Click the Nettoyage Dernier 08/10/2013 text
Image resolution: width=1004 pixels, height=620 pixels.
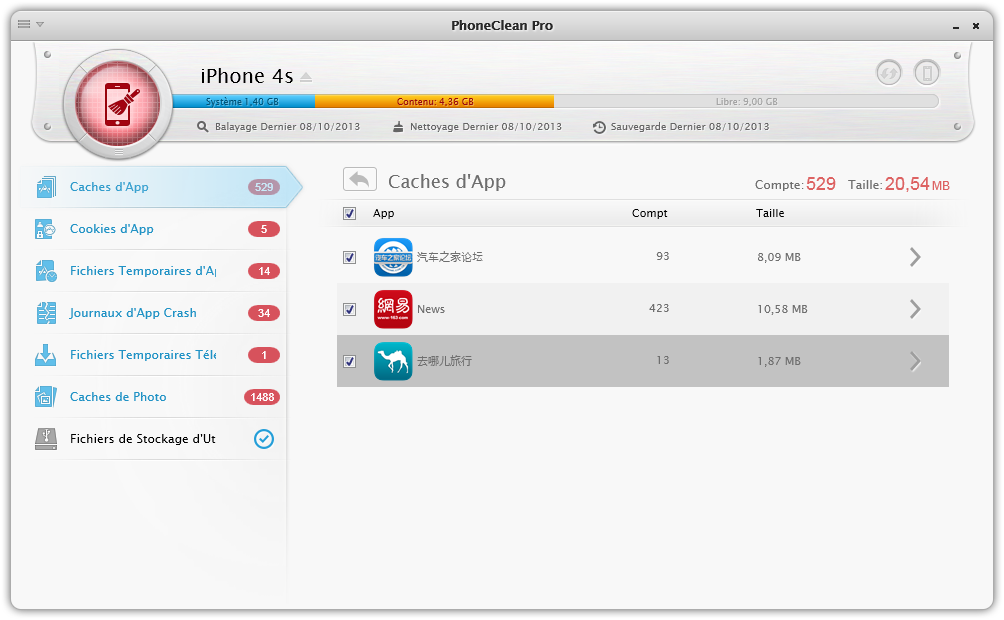pos(486,127)
